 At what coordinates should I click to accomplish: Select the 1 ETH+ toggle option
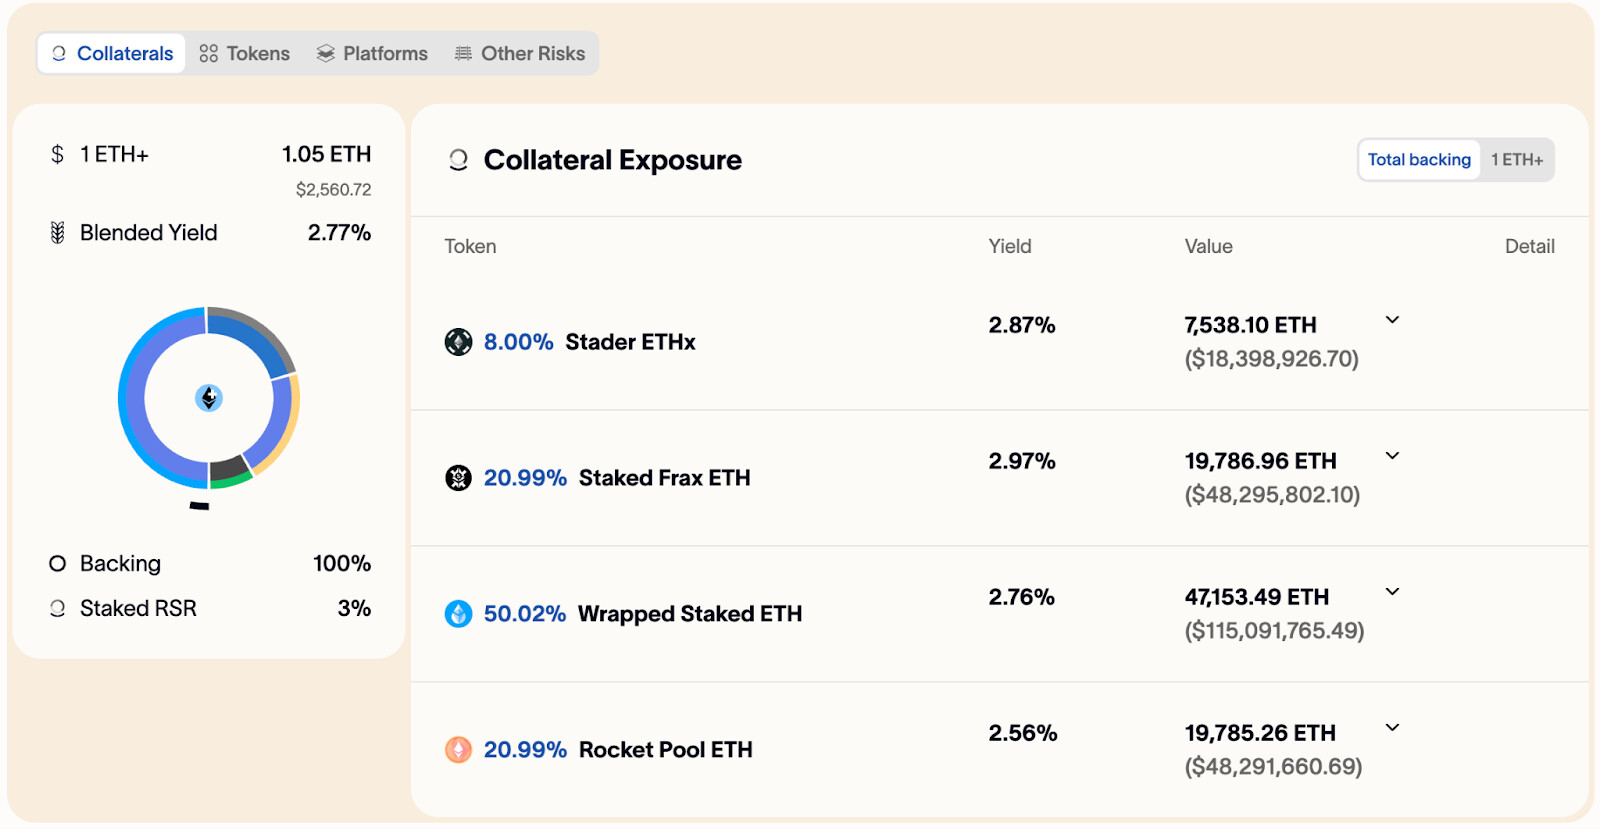[1517, 160]
